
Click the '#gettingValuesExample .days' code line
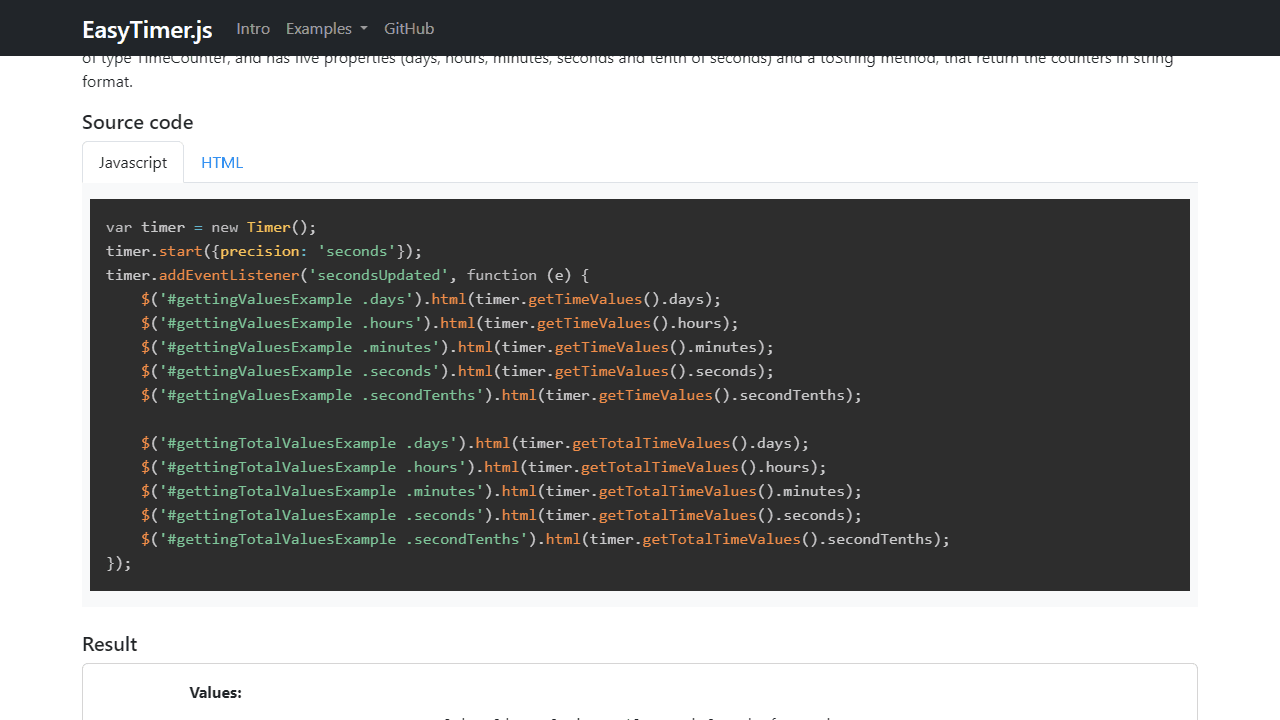pos(431,299)
